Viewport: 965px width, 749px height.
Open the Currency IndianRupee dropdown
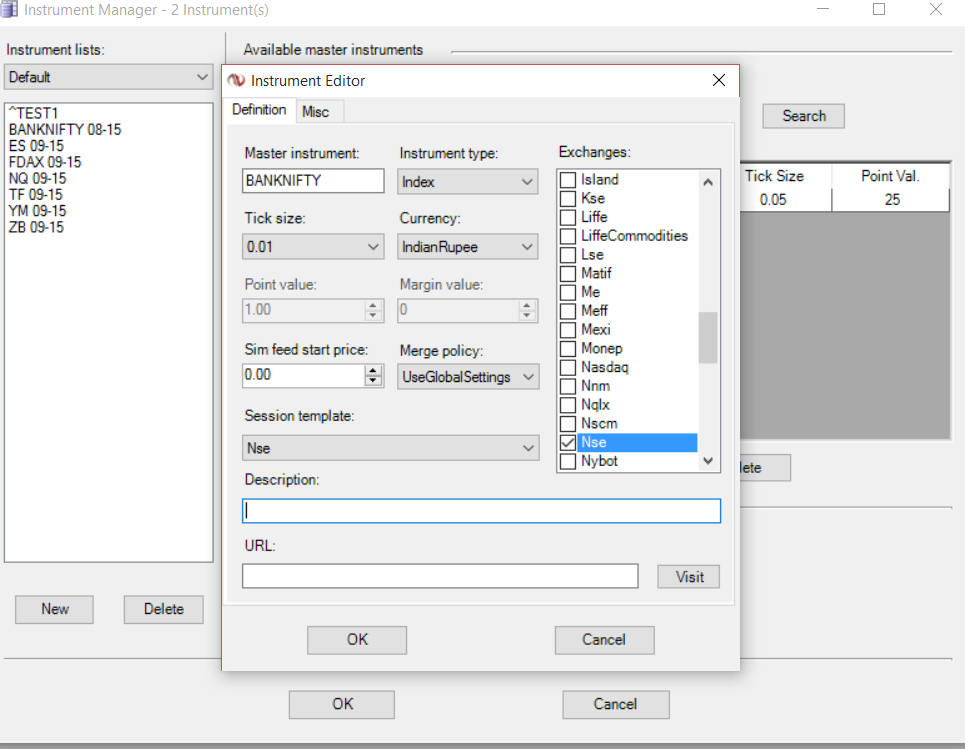point(467,247)
